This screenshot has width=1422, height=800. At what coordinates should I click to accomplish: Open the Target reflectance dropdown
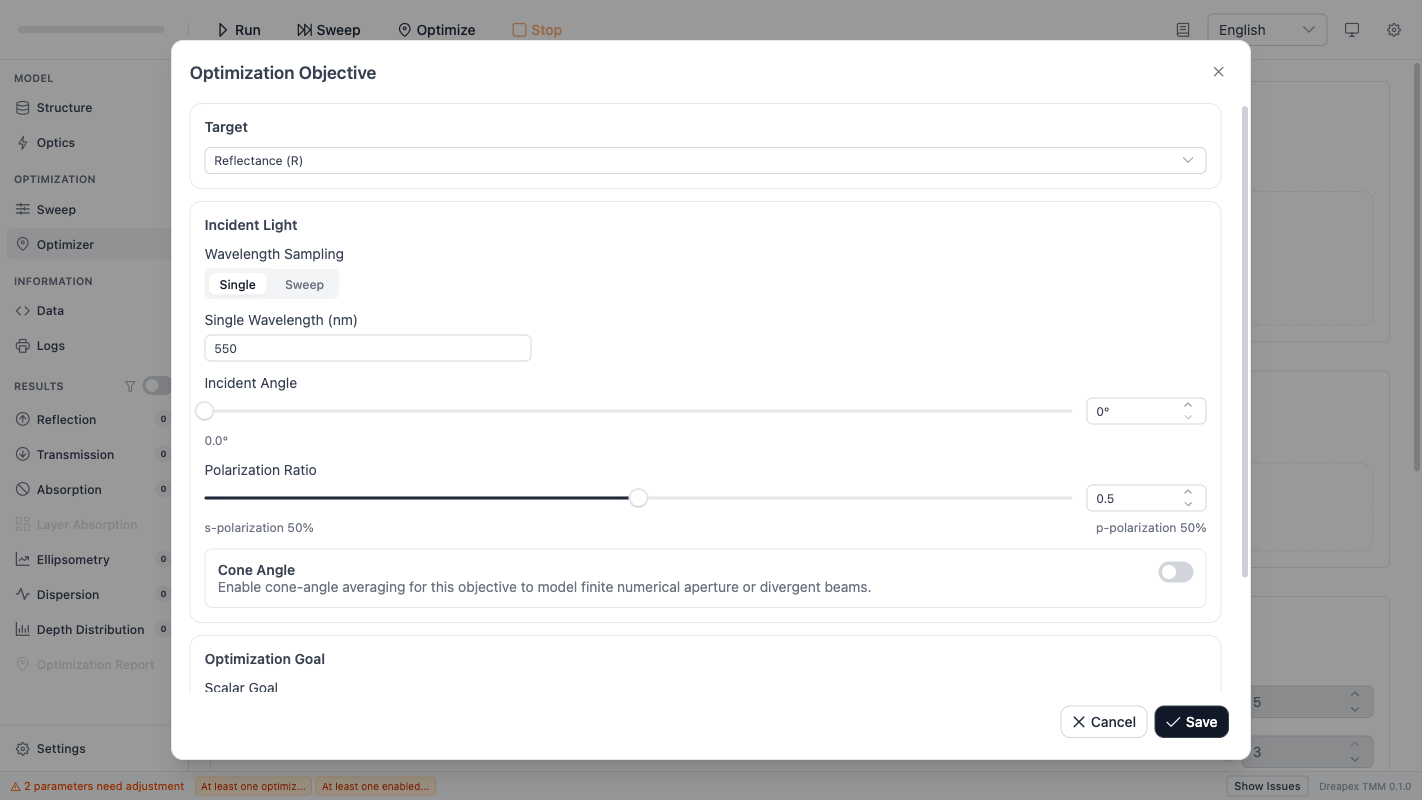coord(705,160)
